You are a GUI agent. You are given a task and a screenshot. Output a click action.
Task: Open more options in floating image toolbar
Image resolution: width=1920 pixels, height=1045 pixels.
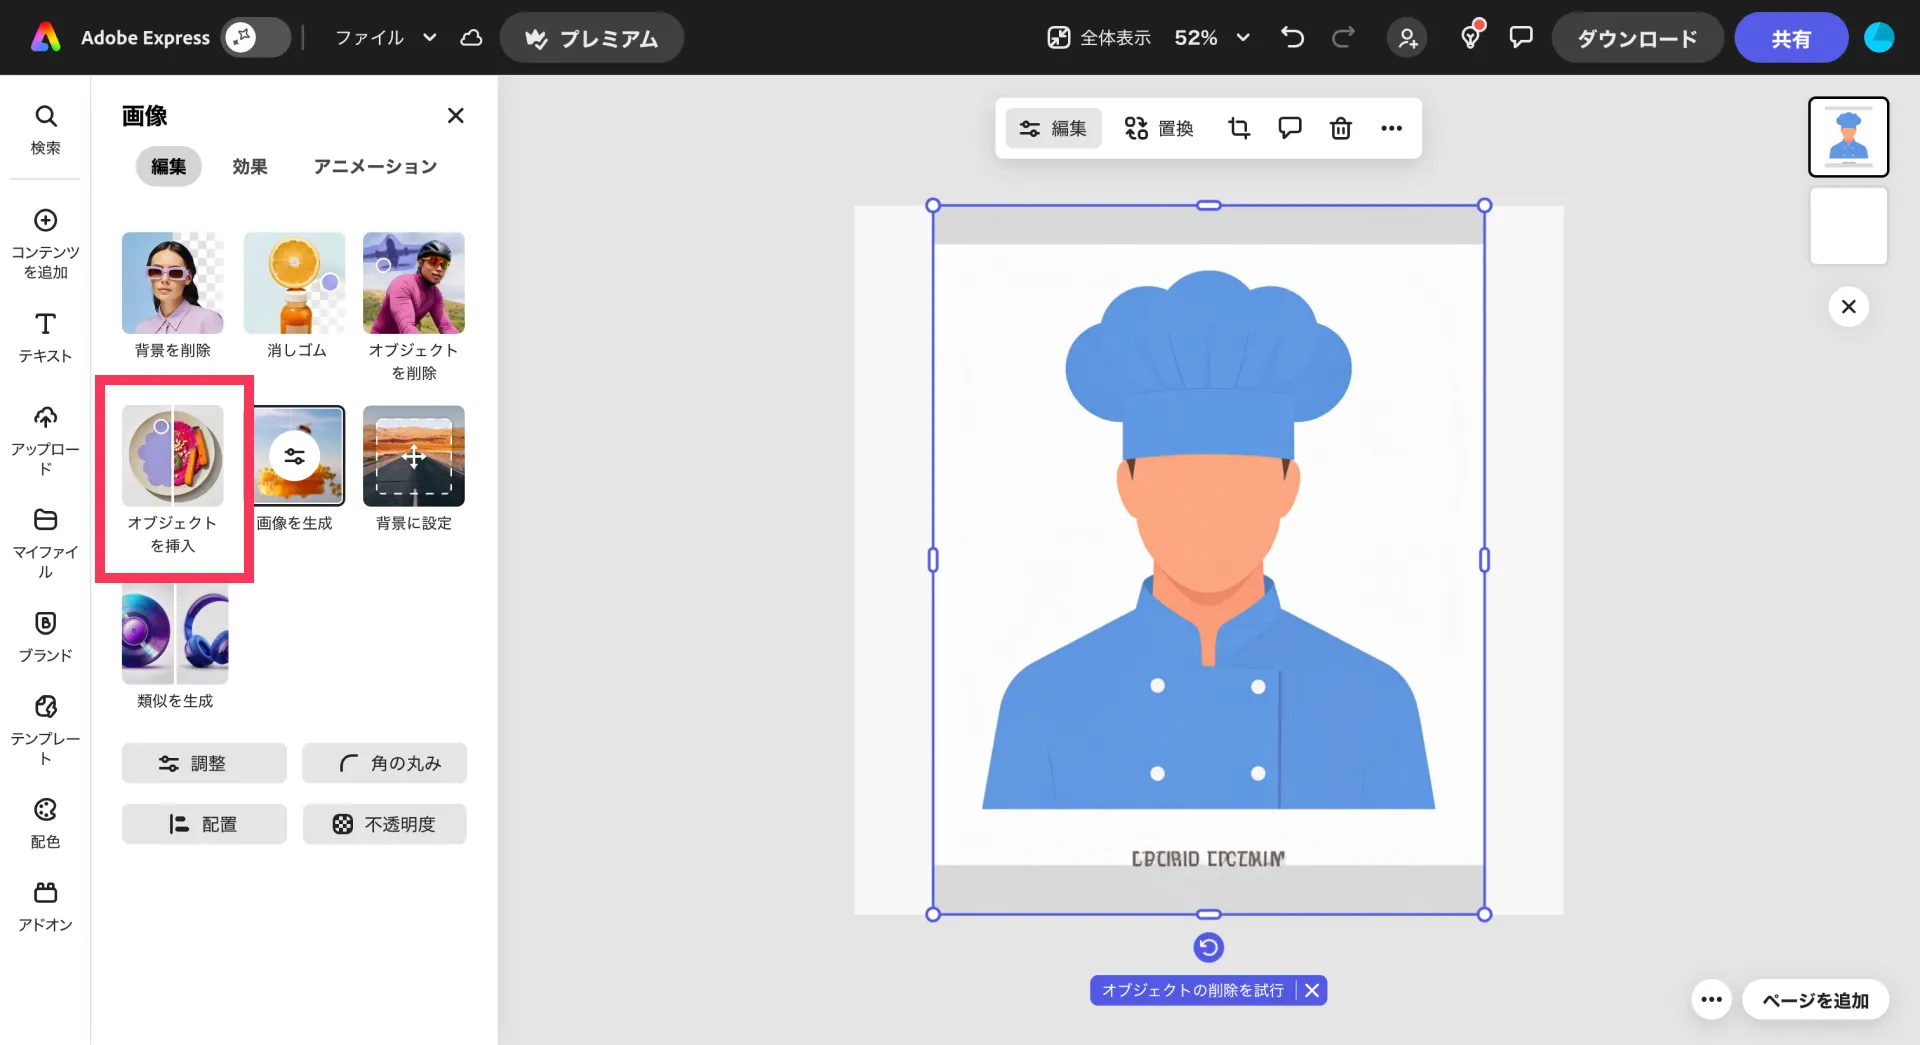coord(1391,128)
